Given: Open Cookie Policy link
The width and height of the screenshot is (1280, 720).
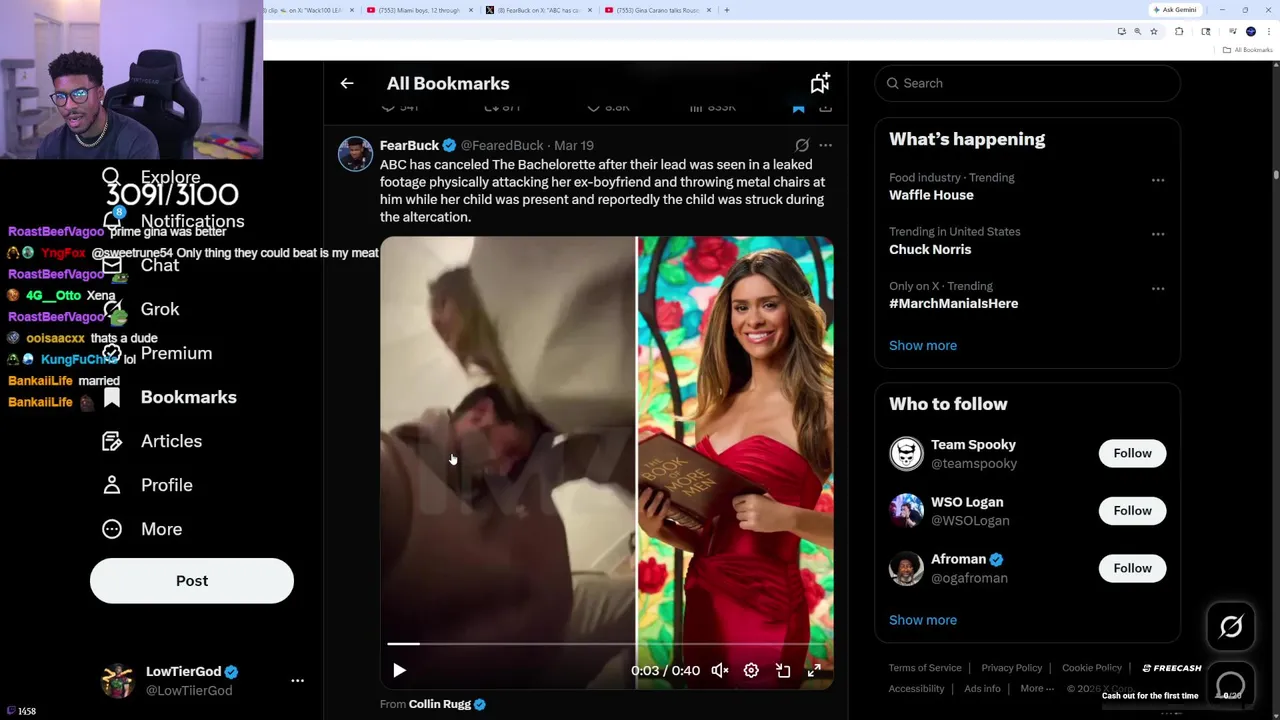Looking at the screenshot, I should (1092, 668).
